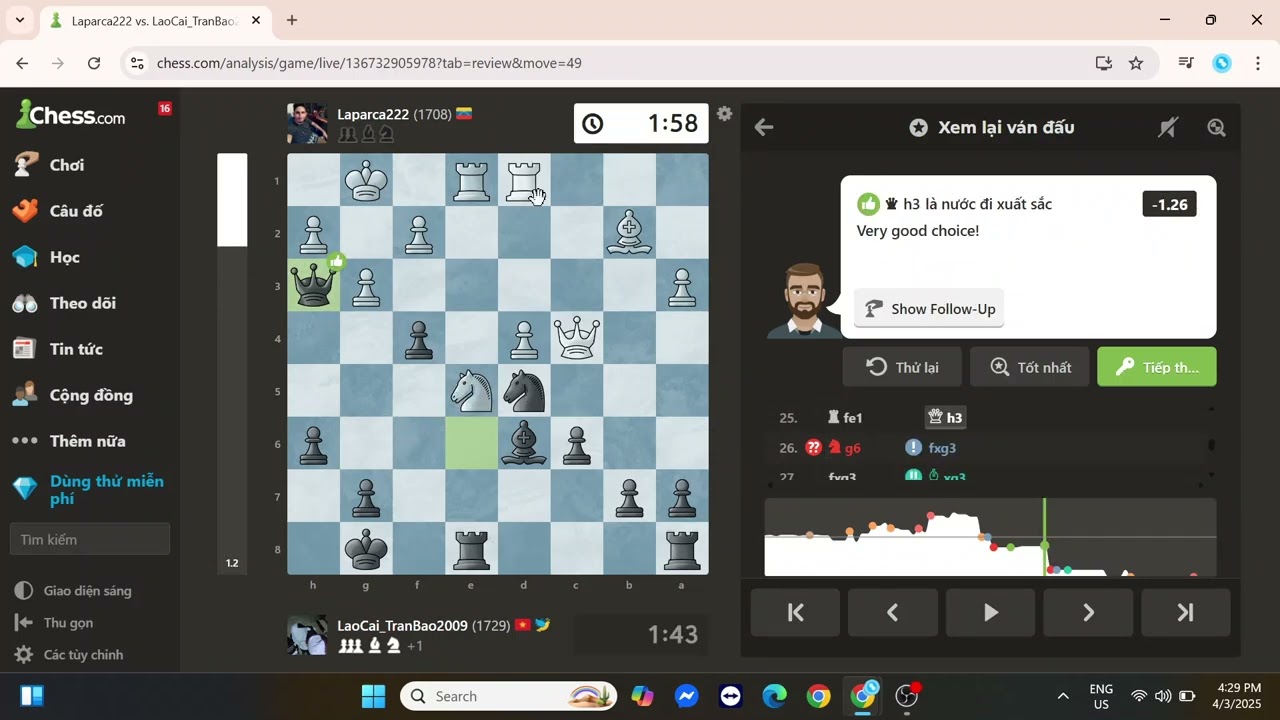Viewport: 1280px width, 720px height.
Task: Open the red notification badge 16
Action: [165, 108]
